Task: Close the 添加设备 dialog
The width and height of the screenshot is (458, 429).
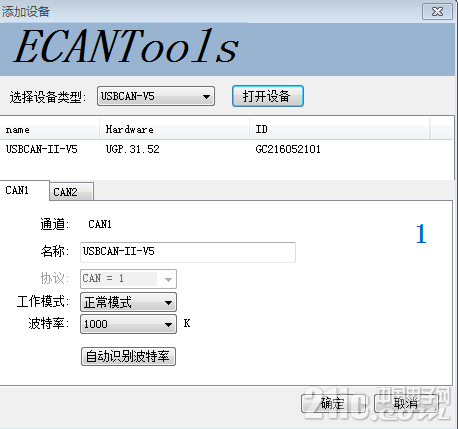Action: coord(438,12)
